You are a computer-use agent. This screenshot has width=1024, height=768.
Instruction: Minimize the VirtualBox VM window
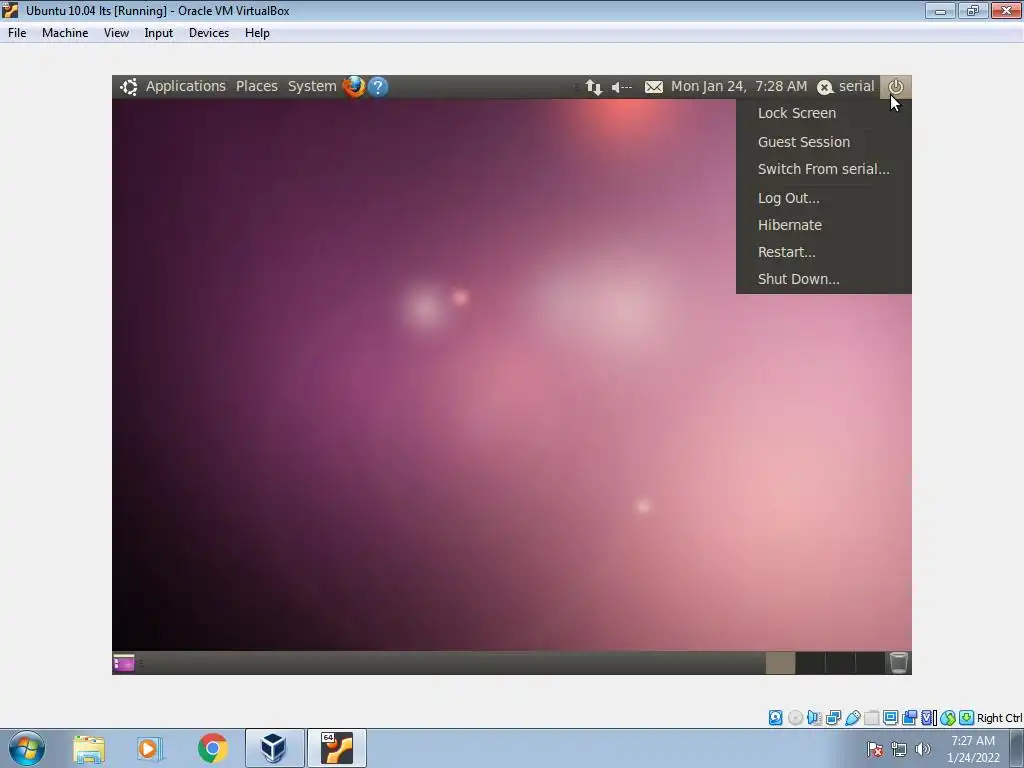click(940, 10)
